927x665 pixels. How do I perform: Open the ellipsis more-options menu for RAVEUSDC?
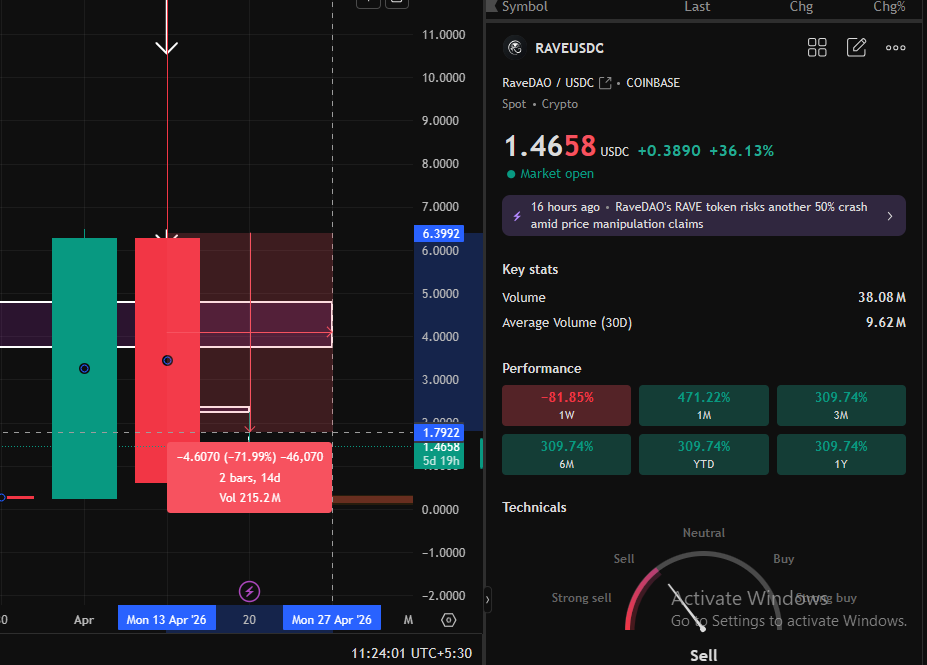(x=895, y=47)
